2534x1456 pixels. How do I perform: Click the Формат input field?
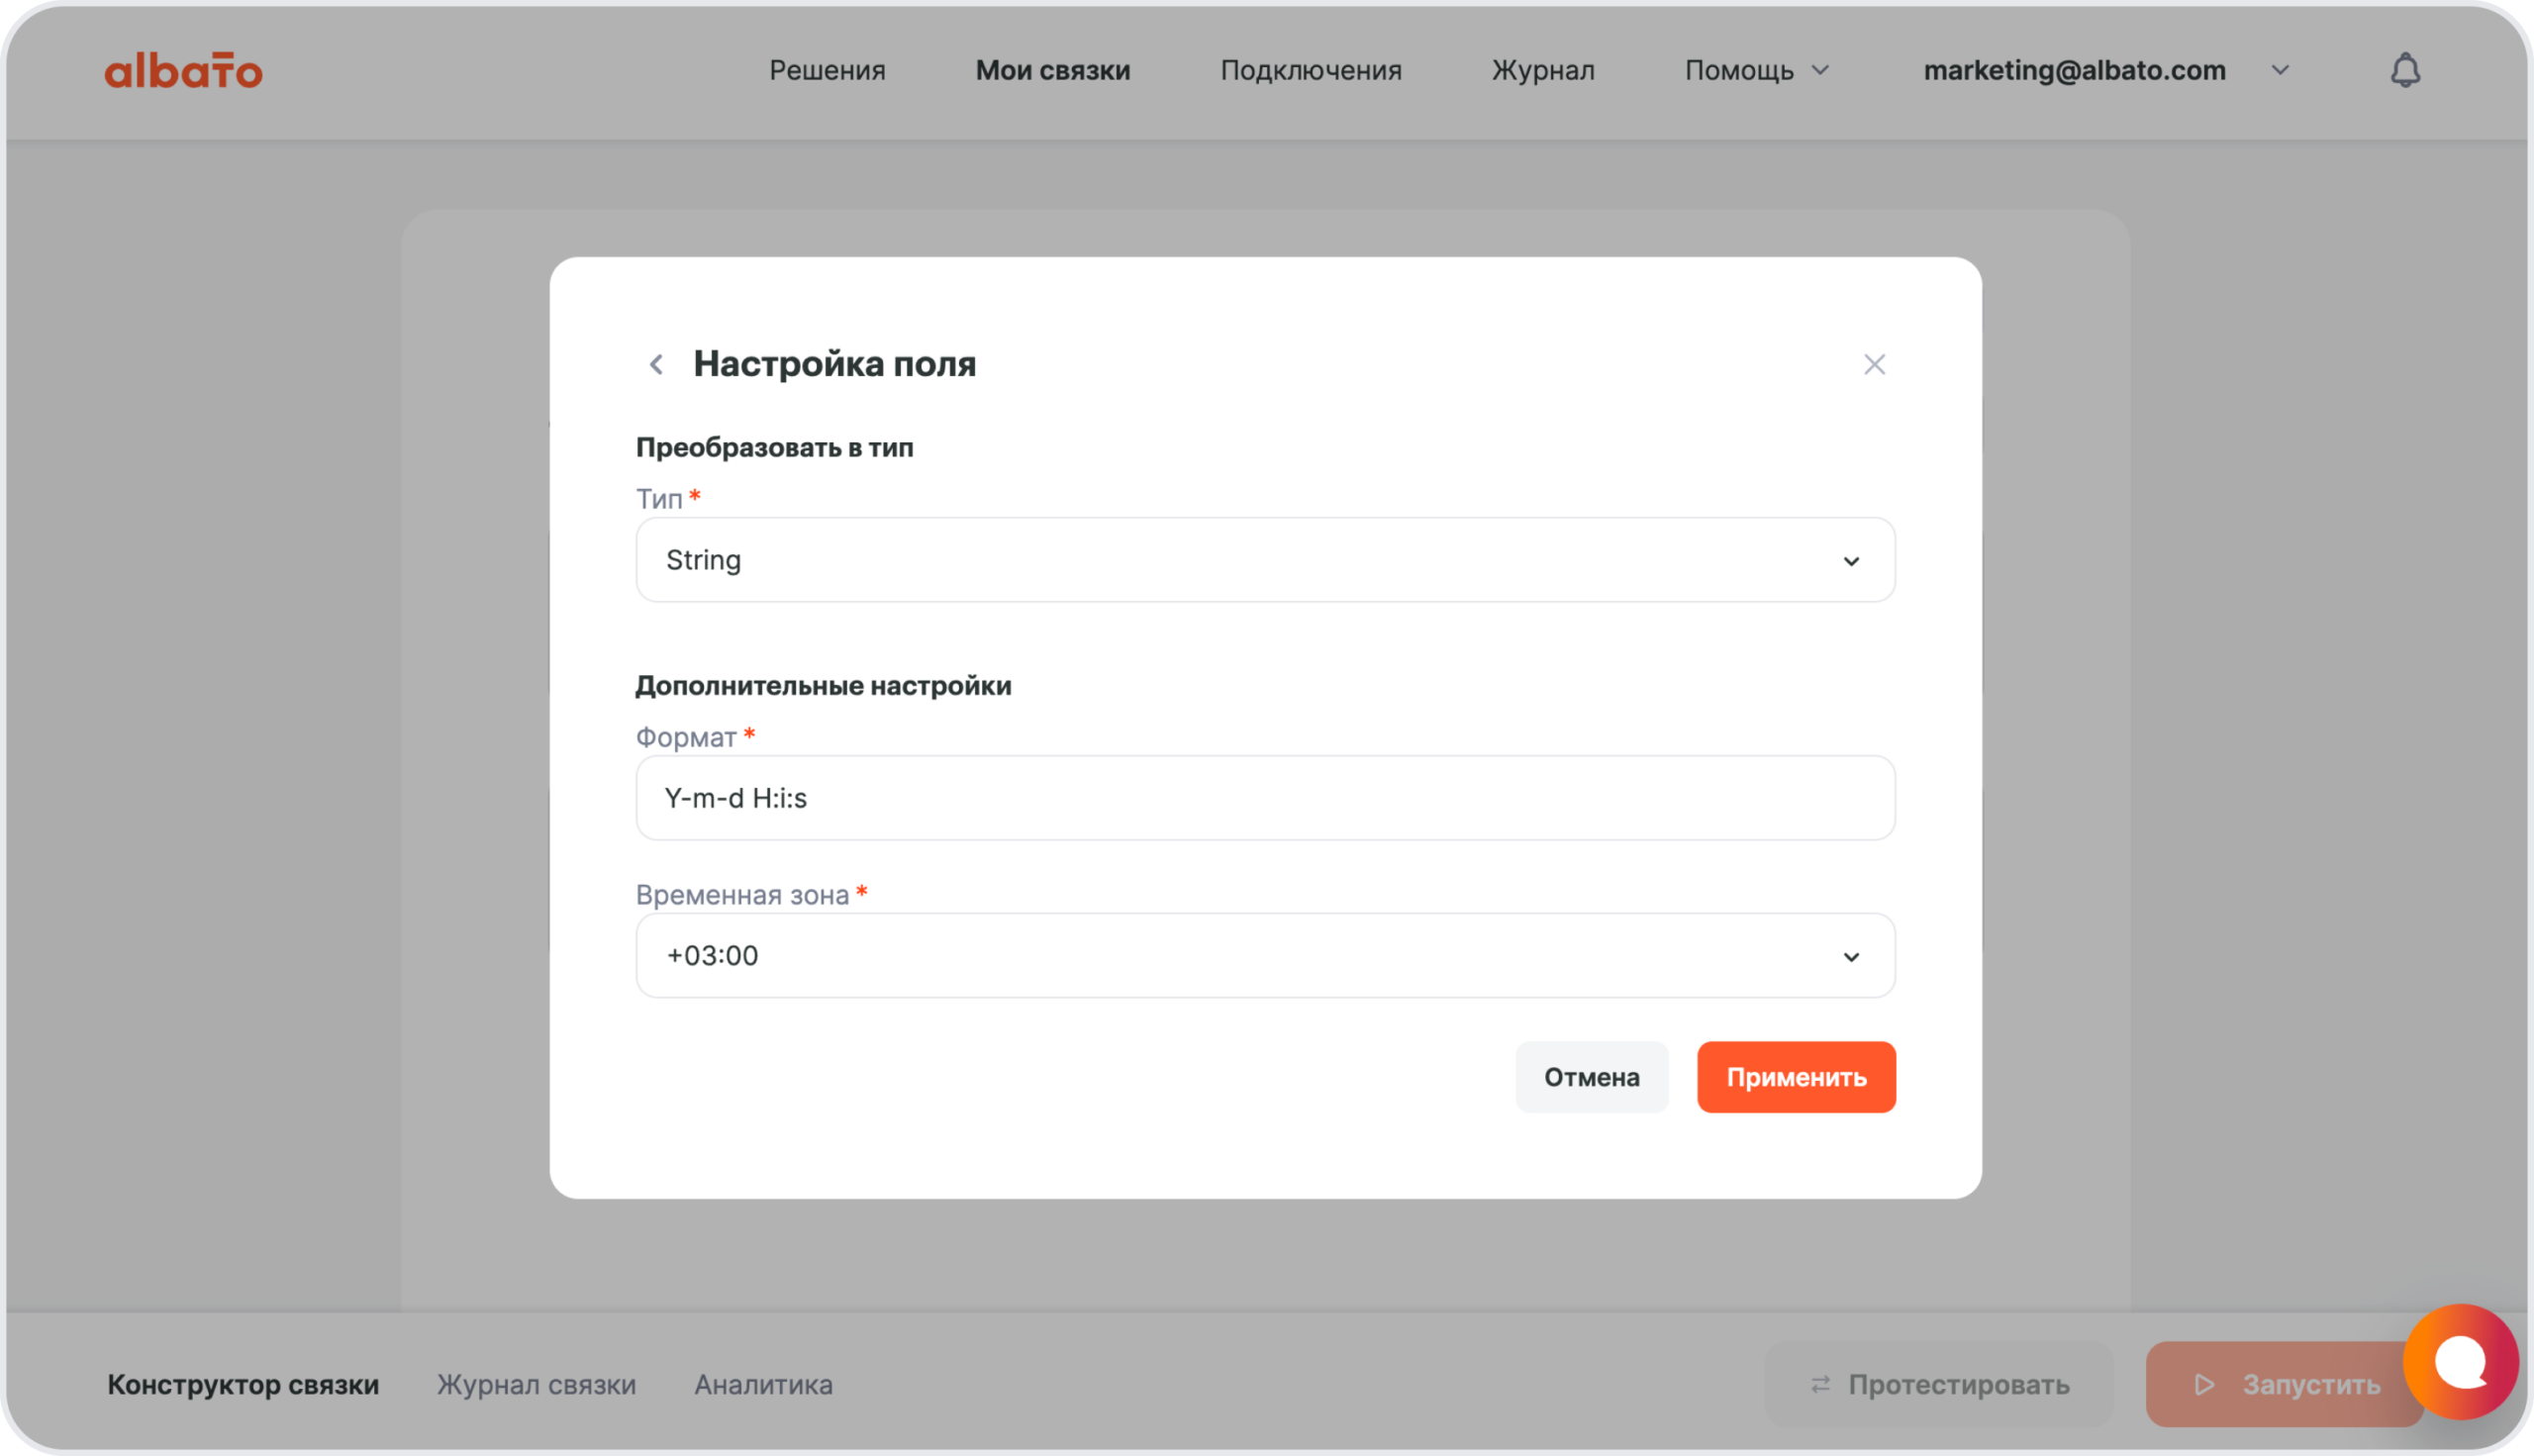[1265, 798]
